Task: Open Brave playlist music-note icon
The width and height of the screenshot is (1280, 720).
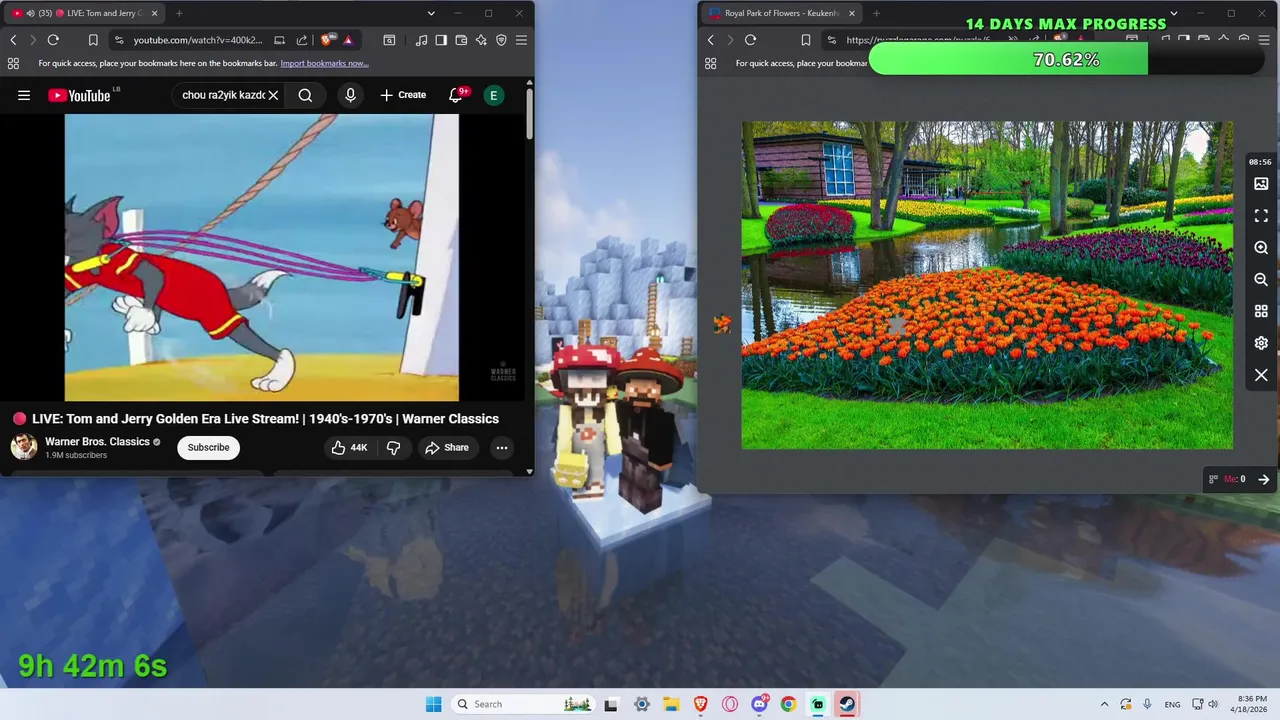Action: (421, 40)
